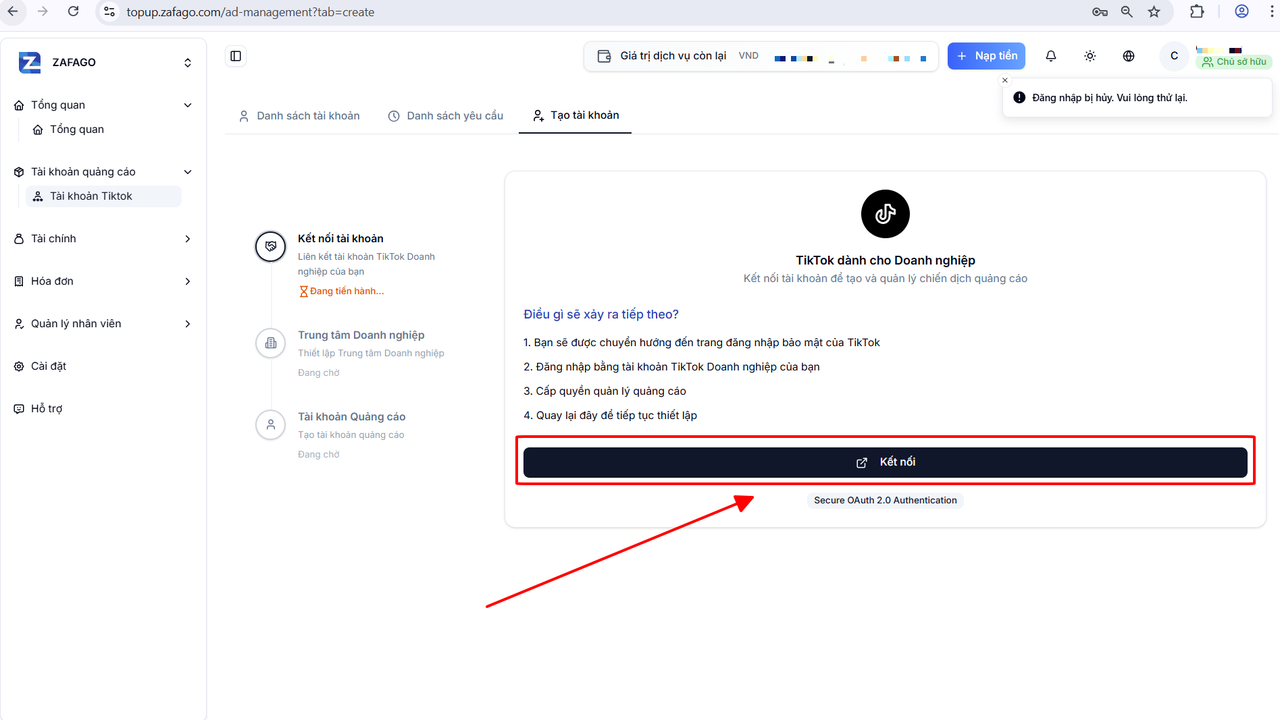Select Tài khoản Tiktok in the sidebar
The height and width of the screenshot is (720, 1280).
pos(104,196)
